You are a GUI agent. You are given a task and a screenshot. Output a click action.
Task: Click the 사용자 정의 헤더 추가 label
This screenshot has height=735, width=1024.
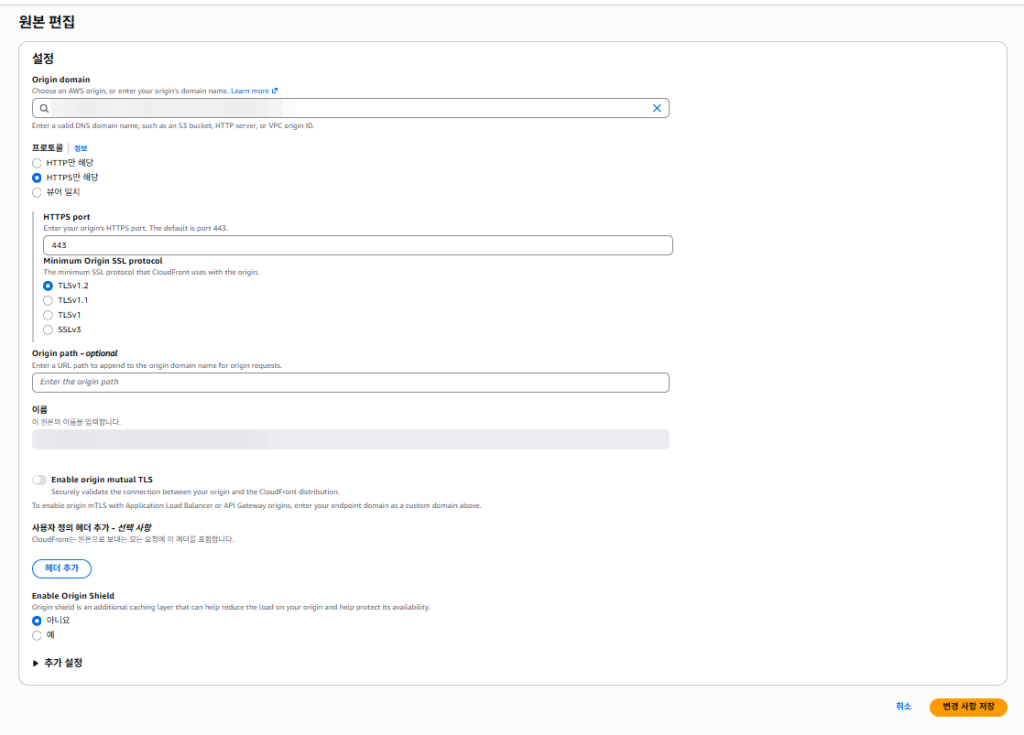click(x=92, y=527)
